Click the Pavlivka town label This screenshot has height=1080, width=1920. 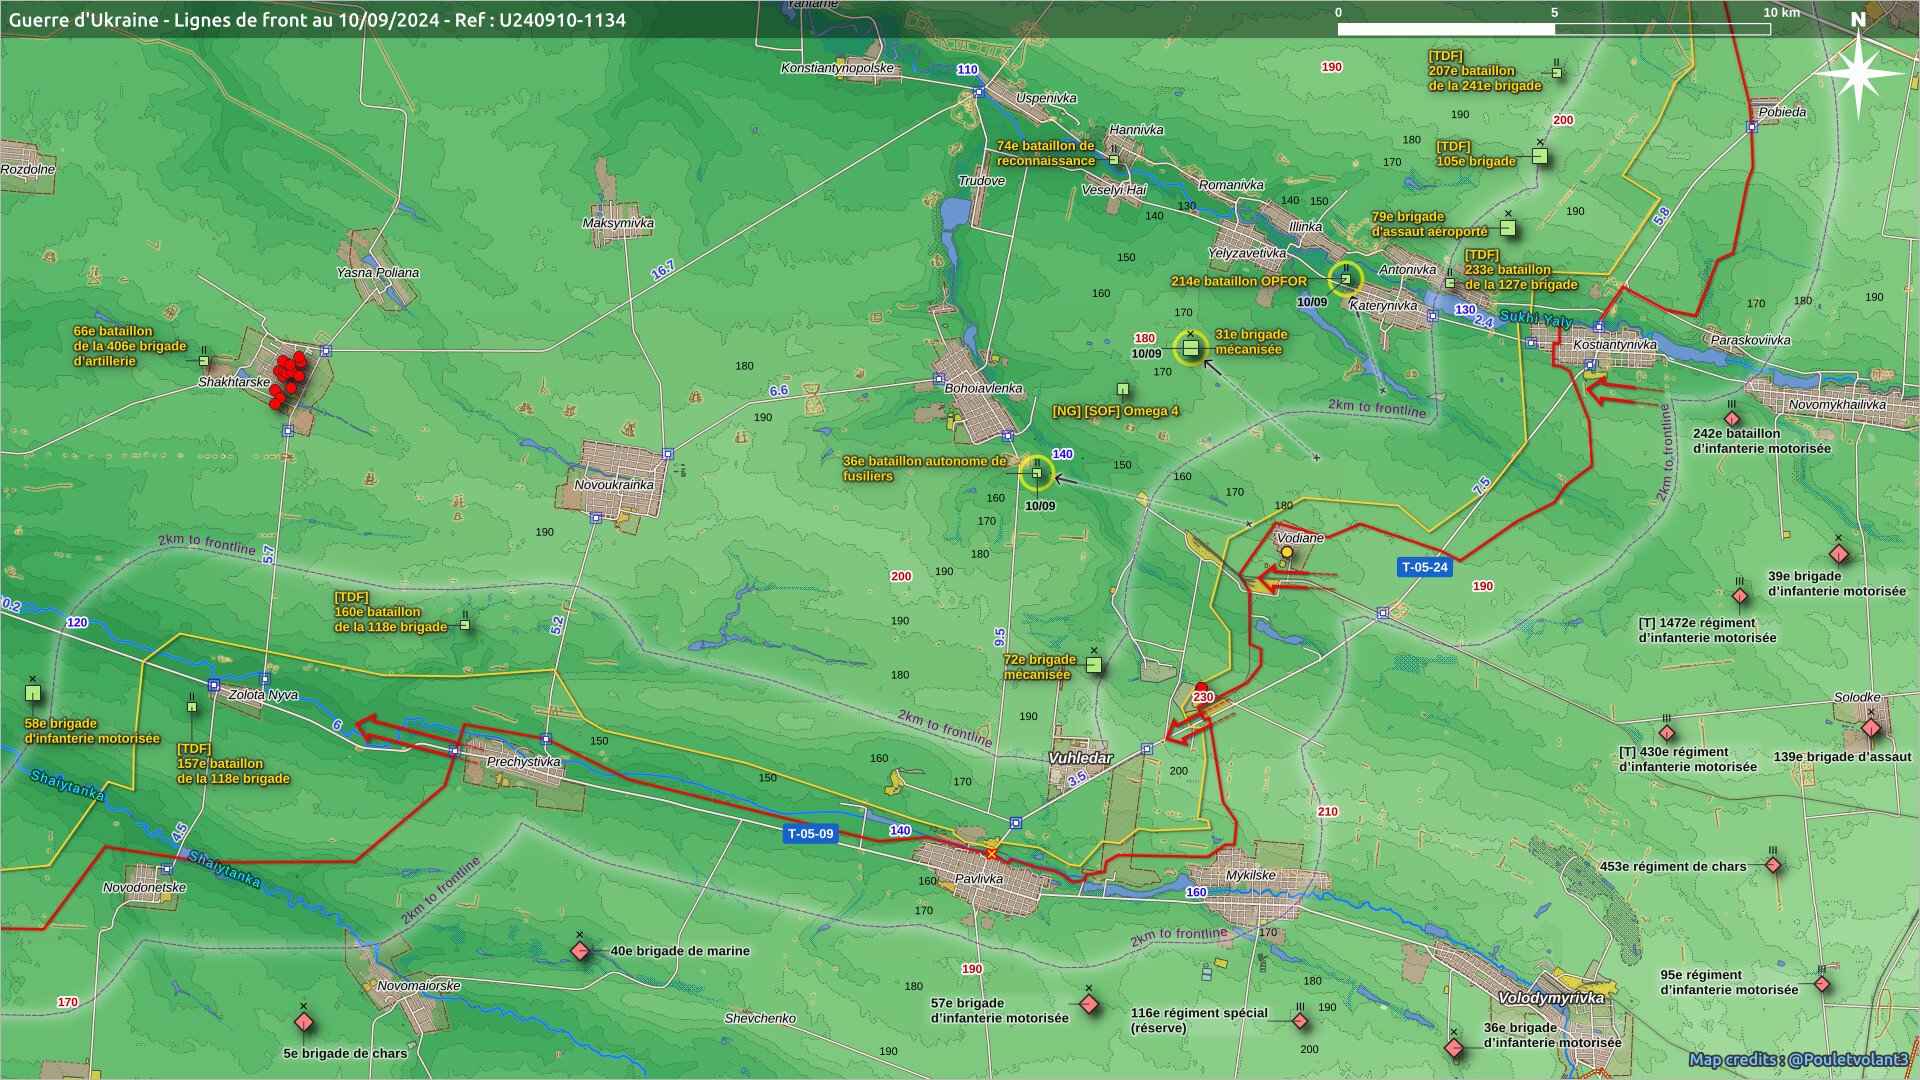[979, 879]
